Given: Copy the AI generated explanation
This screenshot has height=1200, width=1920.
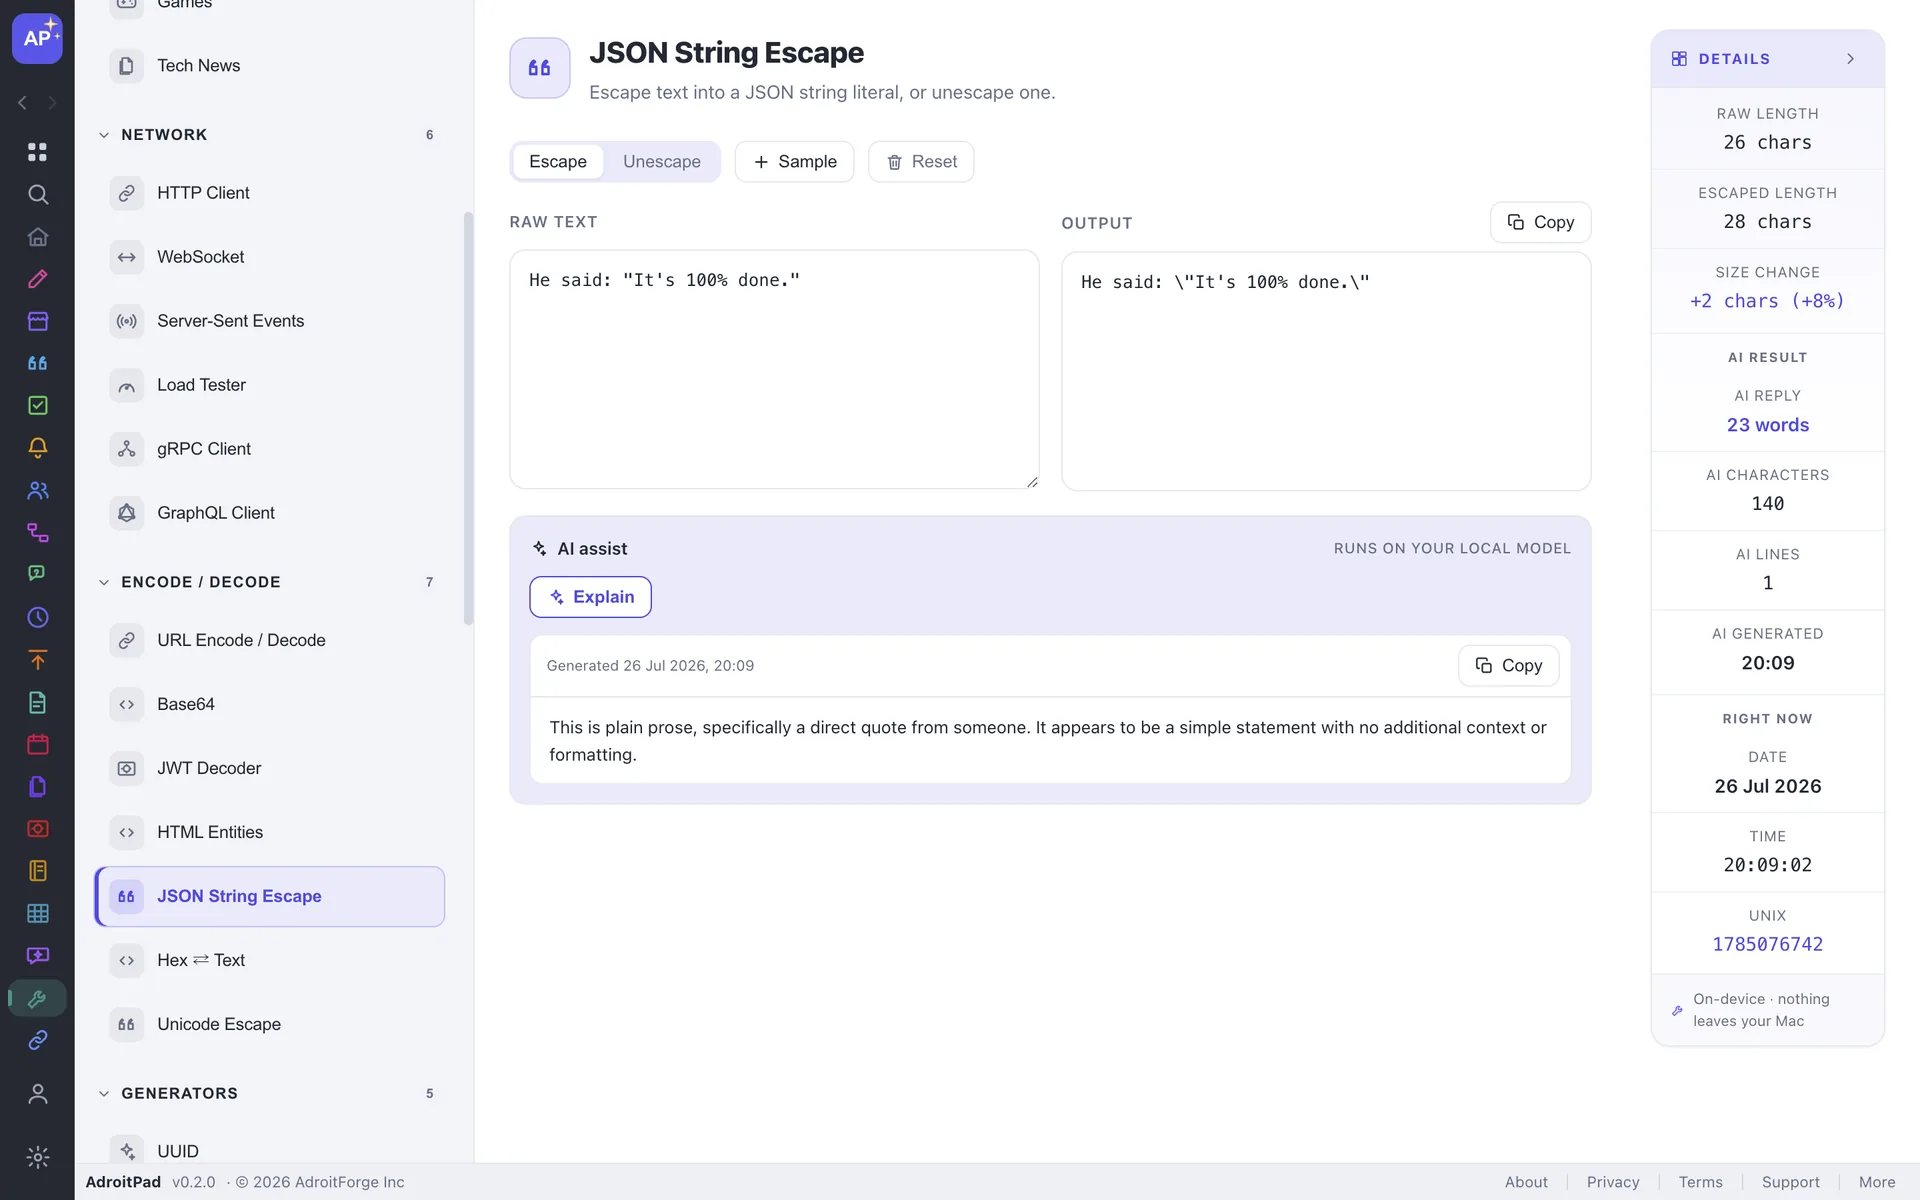Looking at the screenshot, I should [1508, 665].
